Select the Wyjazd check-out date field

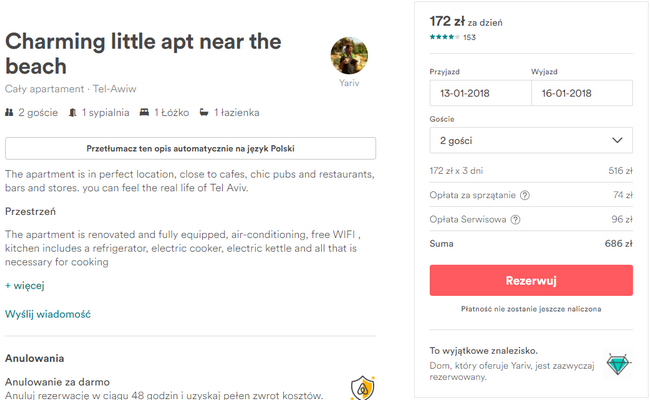[582, 93]
